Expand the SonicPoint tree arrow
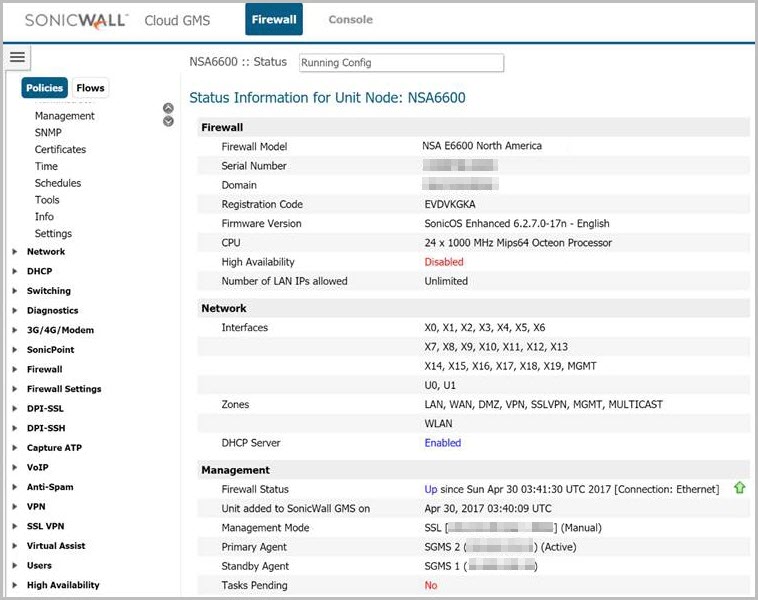Image resolution: width=758 pixels, height=600 pixels. [15, 350]
